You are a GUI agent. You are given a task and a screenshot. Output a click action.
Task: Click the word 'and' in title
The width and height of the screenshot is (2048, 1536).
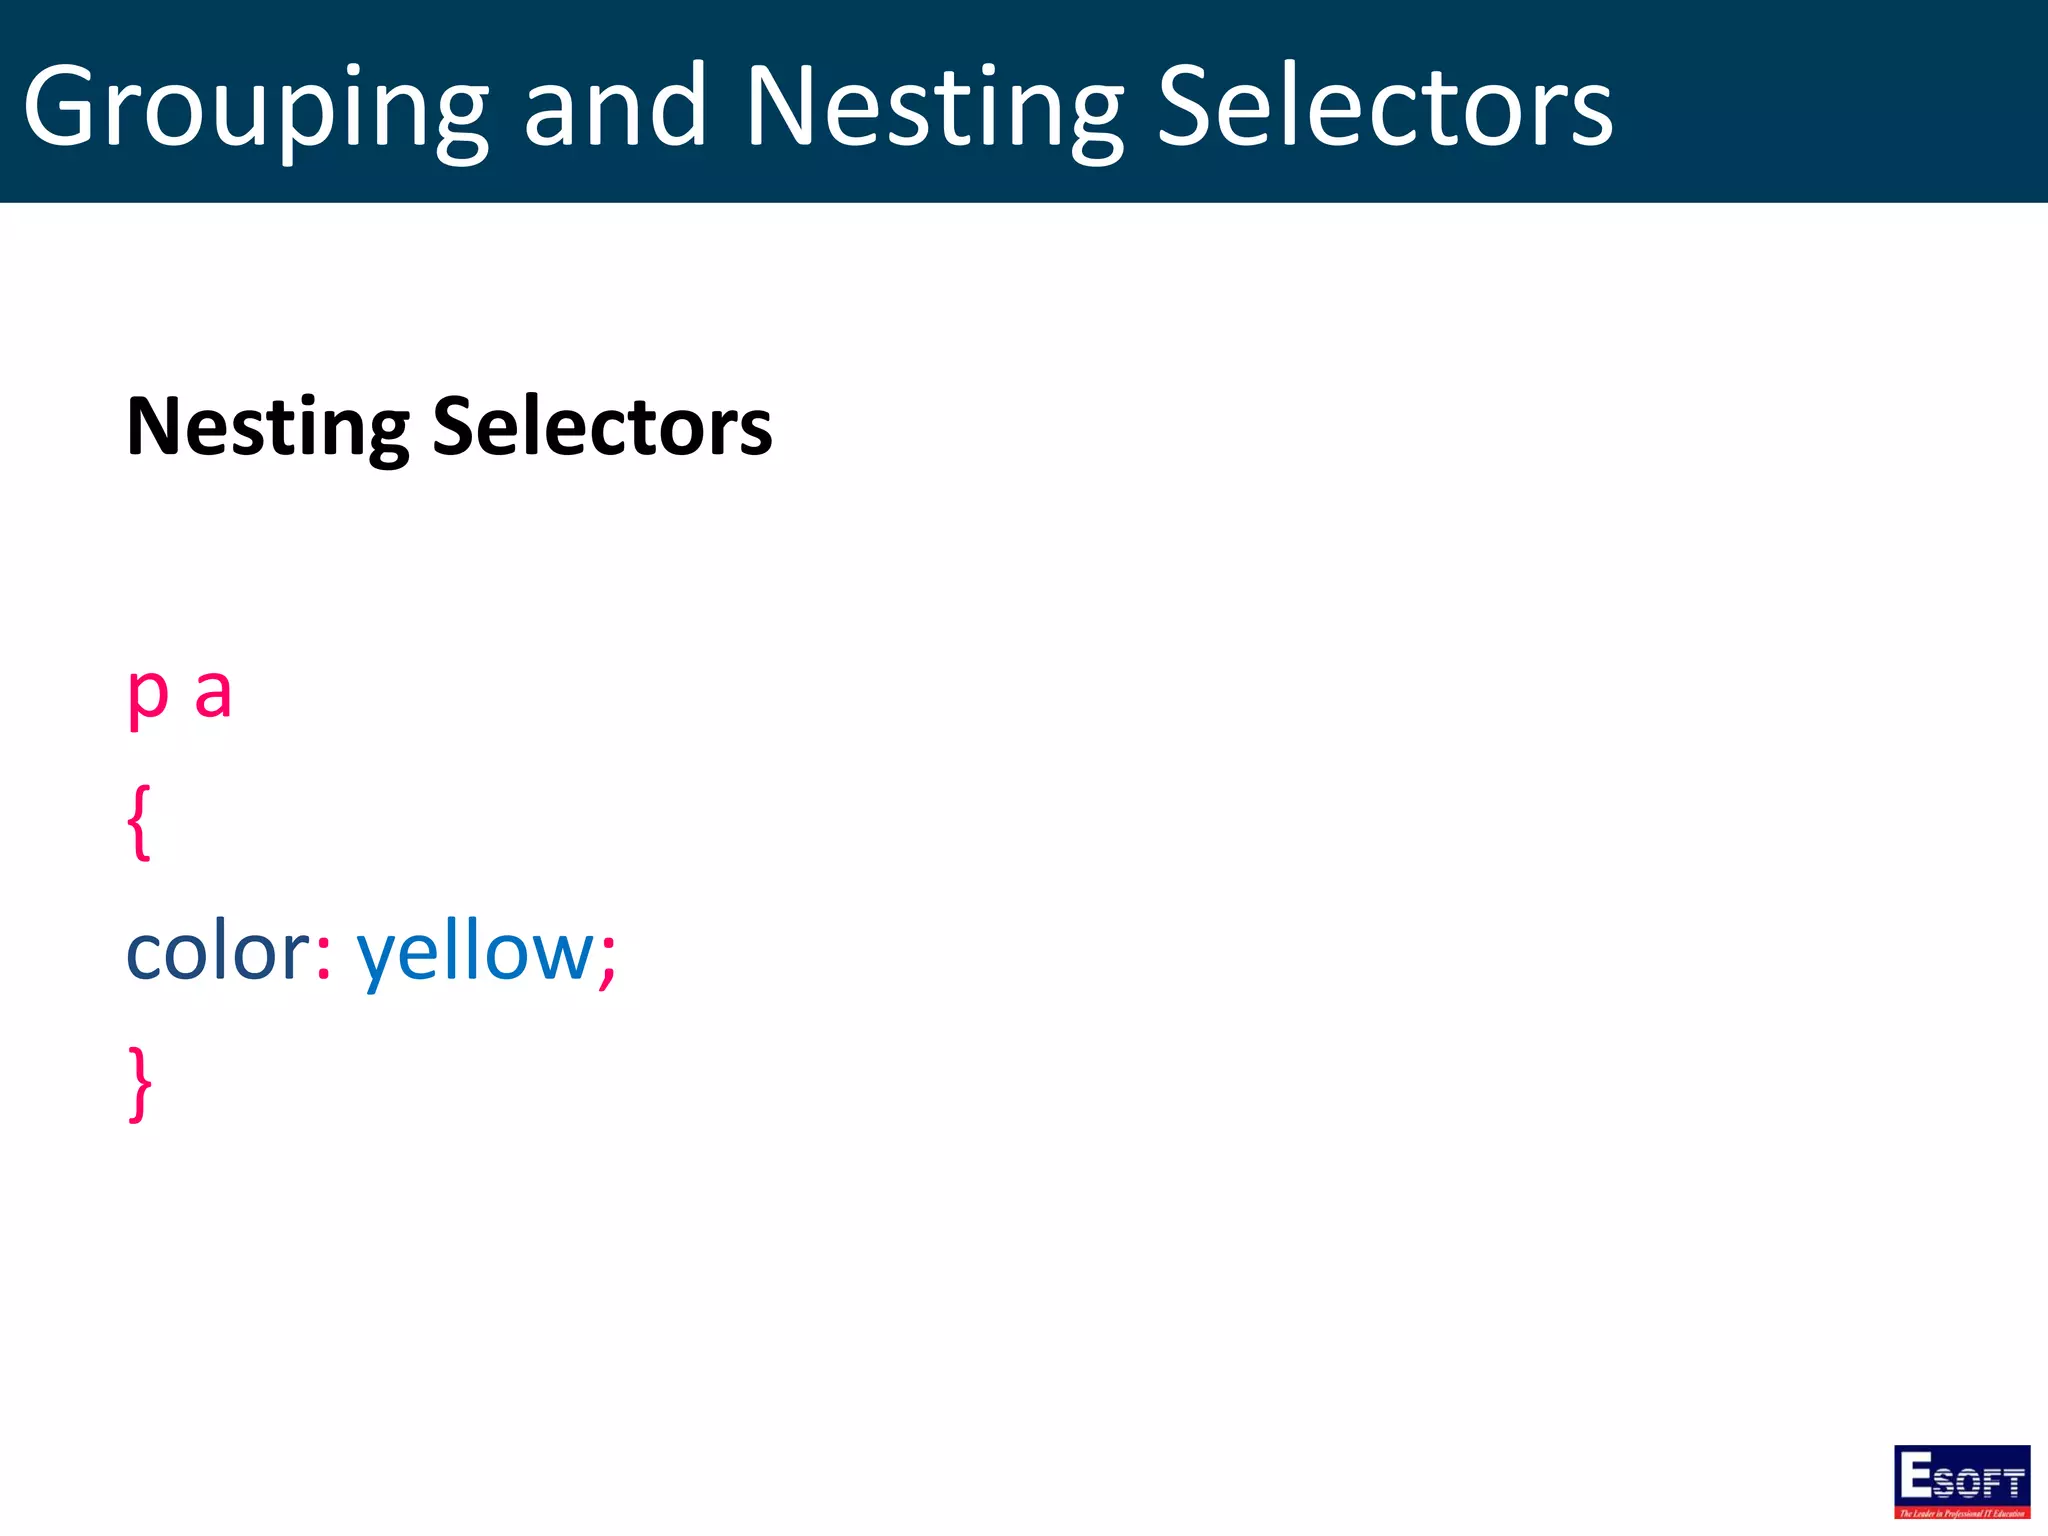[x=615, y=105]
